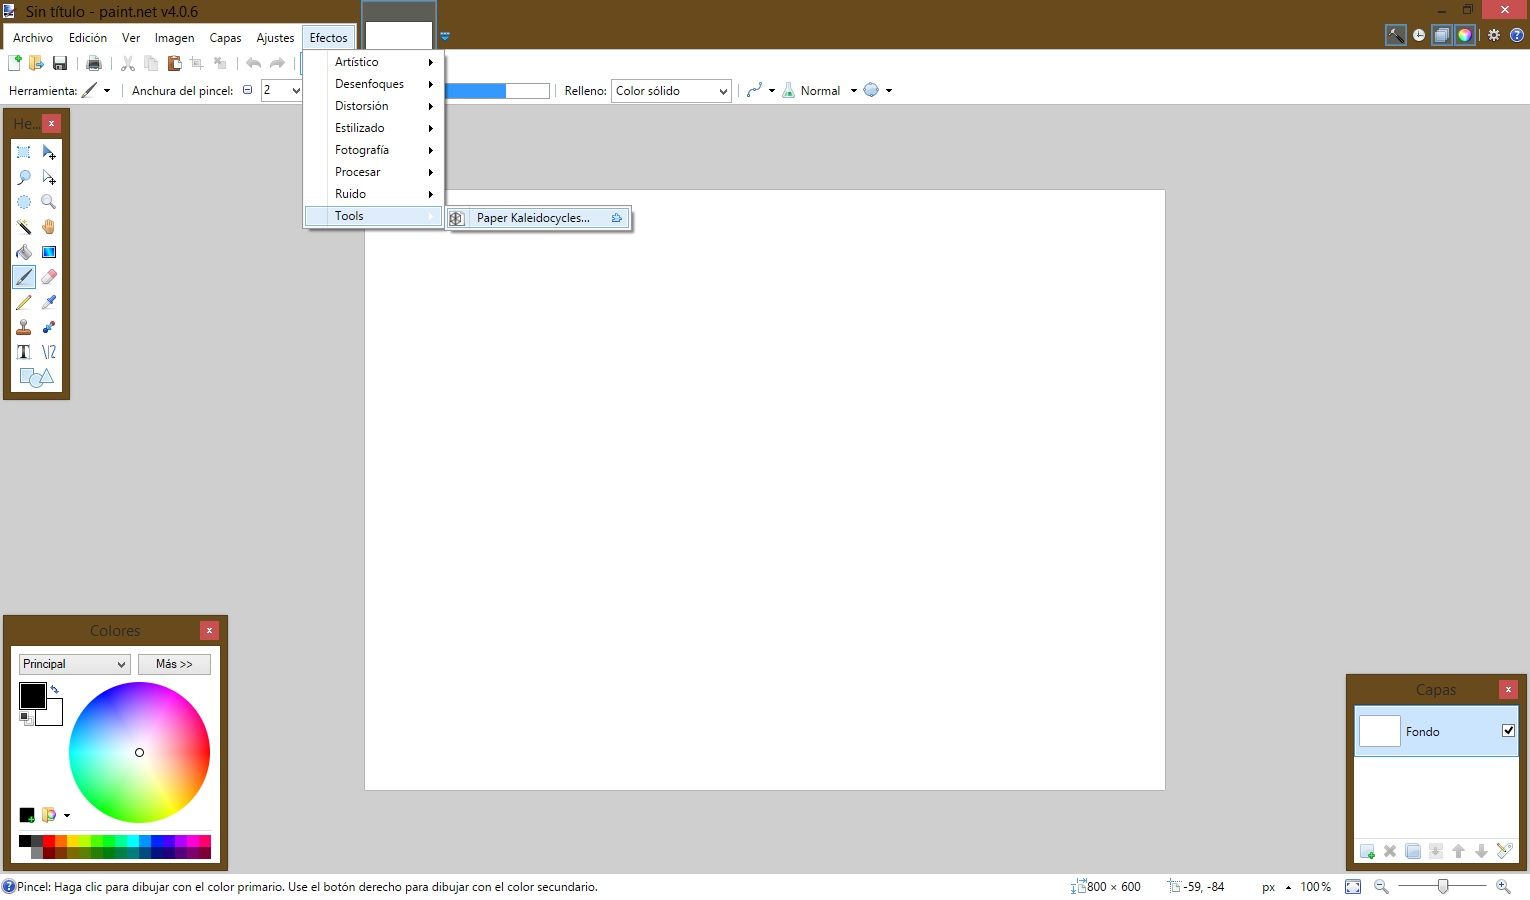Select the Pan hand tool
The image size is (1530, 900).
[49, 227]
